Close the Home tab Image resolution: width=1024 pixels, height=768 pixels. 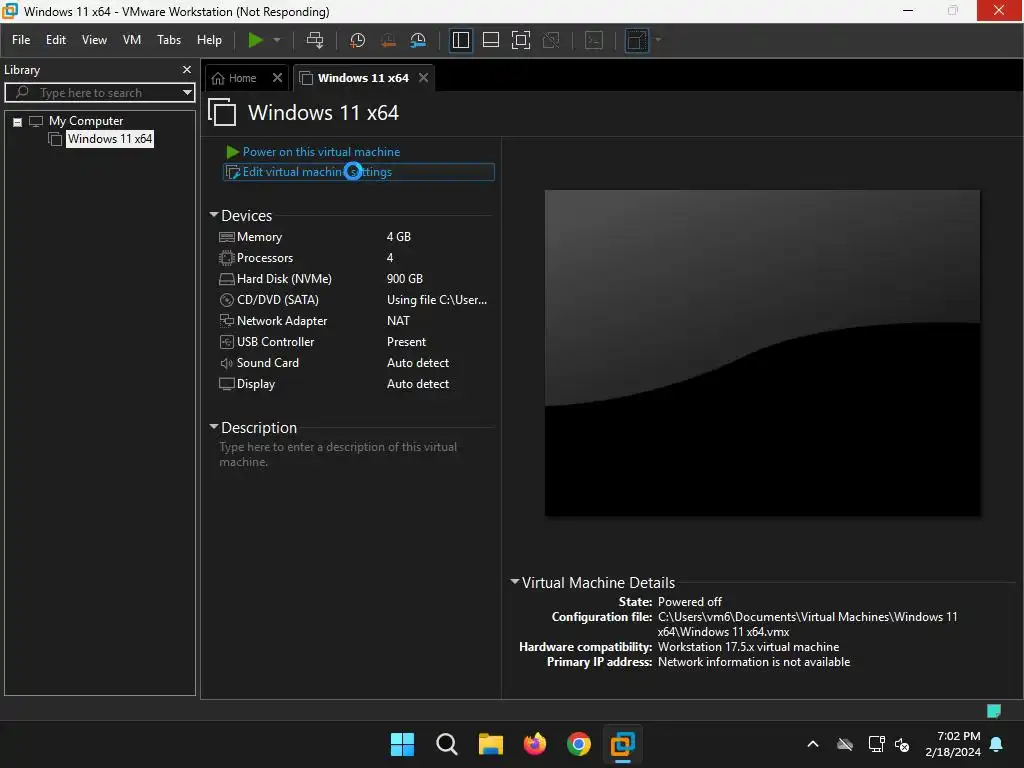click(278, 78)
